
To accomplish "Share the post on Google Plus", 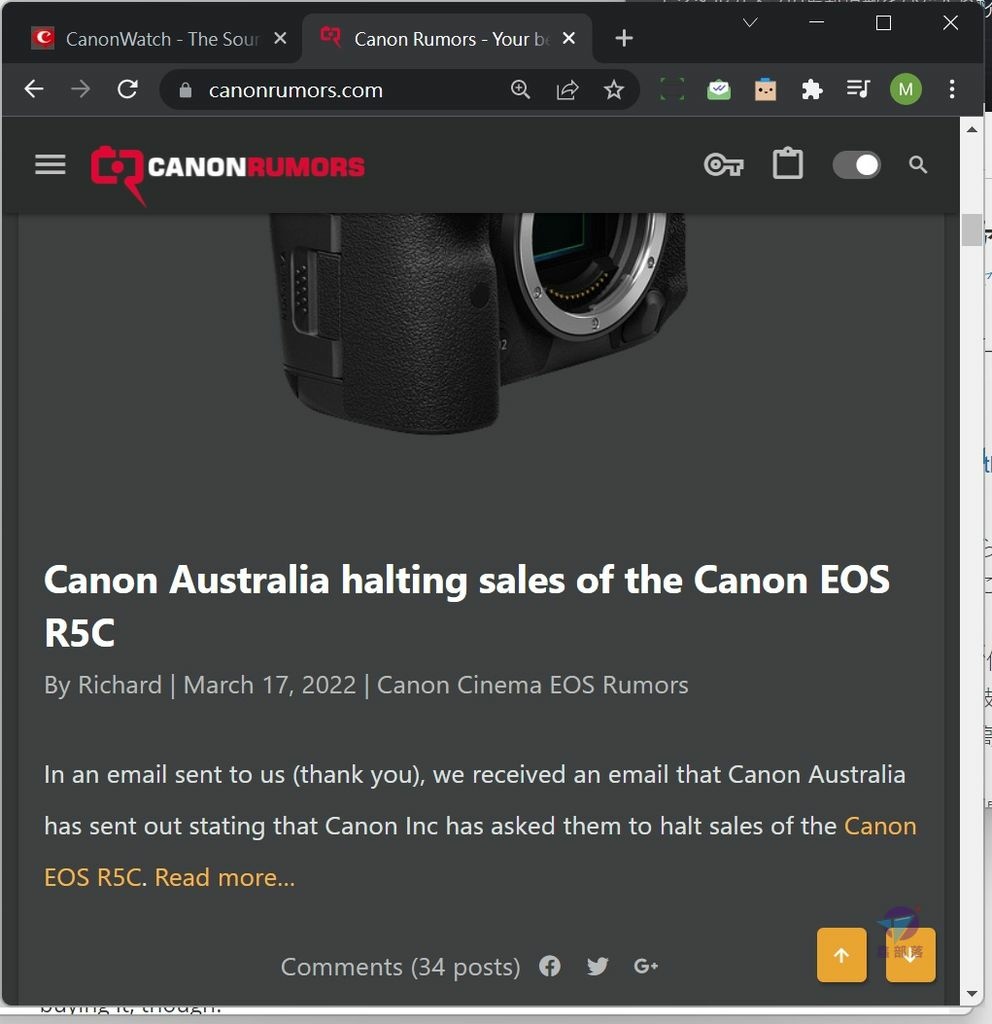I will (x=646, y=966).
